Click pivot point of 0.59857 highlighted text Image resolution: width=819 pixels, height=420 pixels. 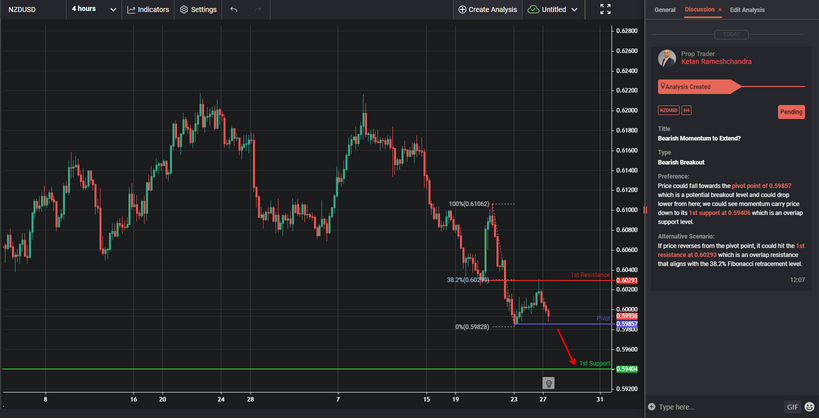762,186
